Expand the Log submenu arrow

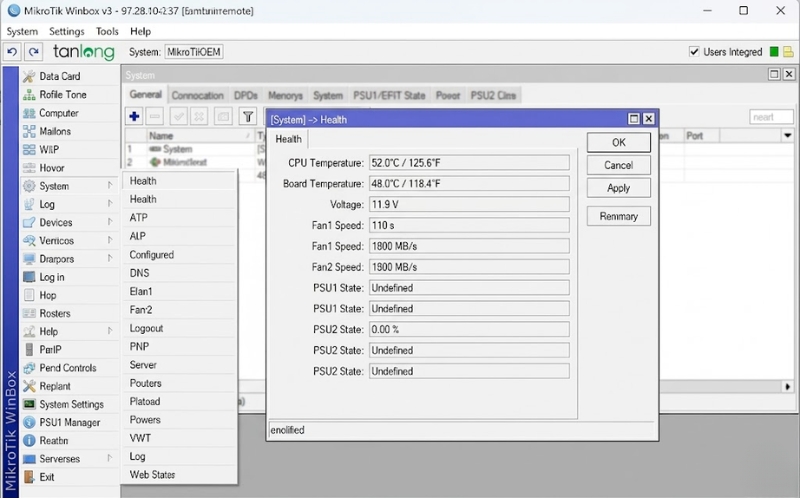[x=110, y=204]
